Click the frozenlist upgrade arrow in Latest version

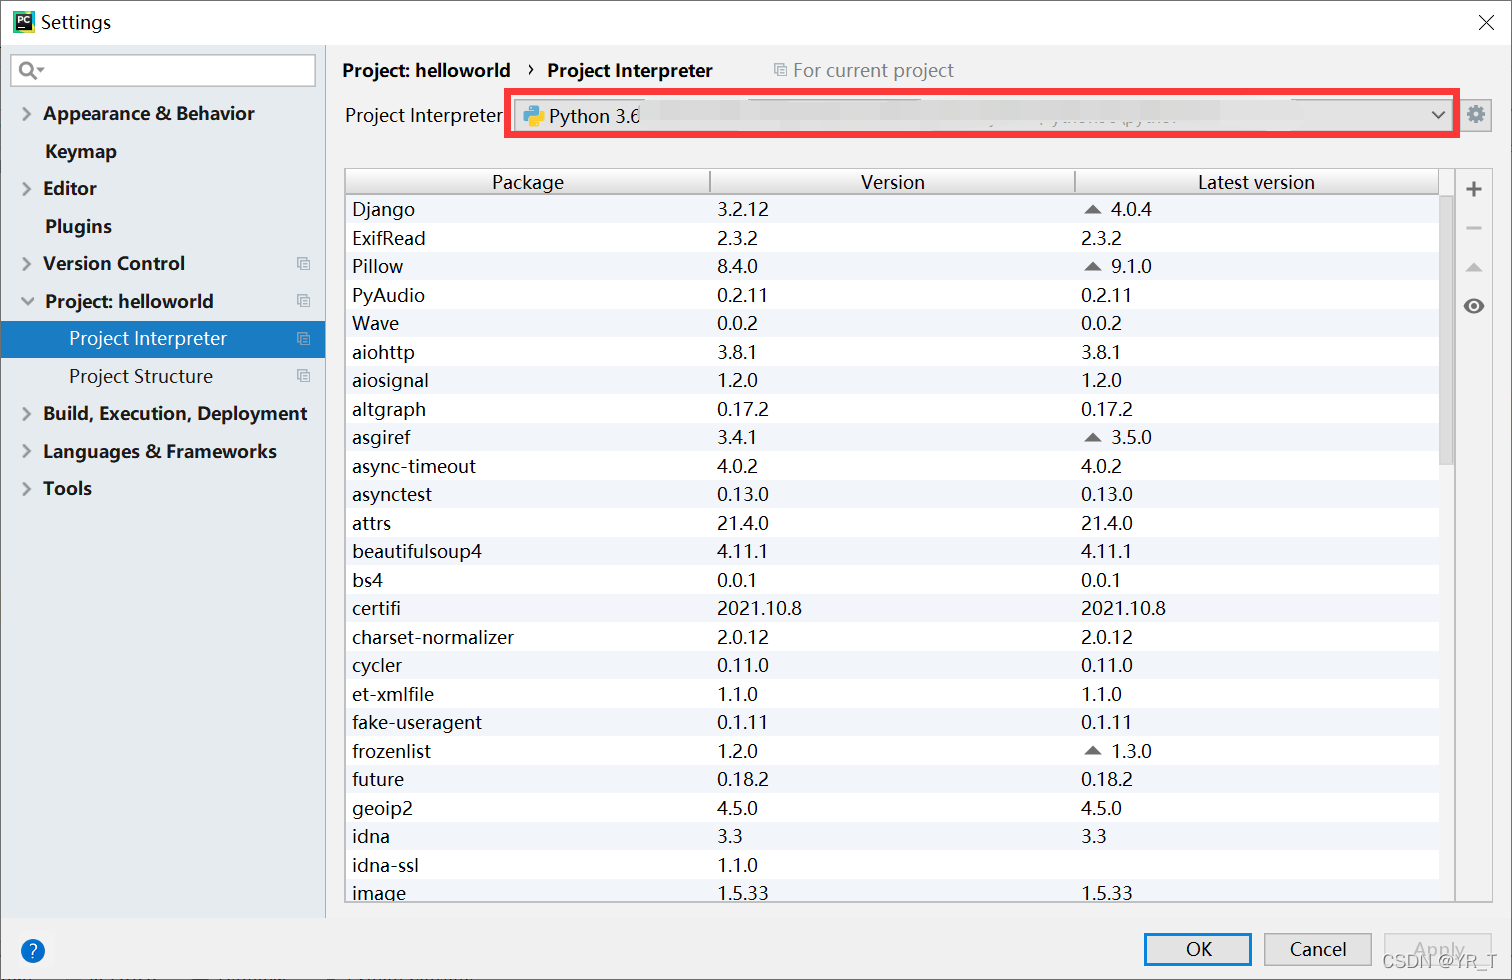point(1093,751)
